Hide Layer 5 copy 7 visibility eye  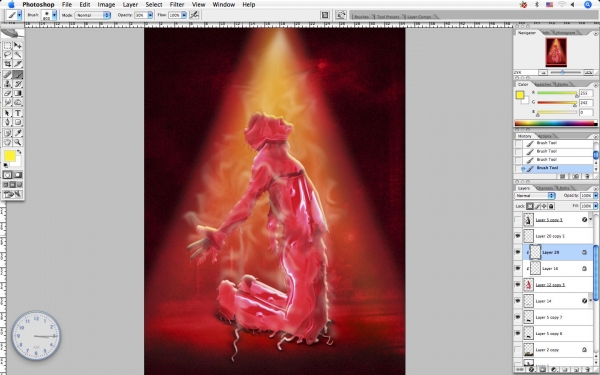pos(518,317)
